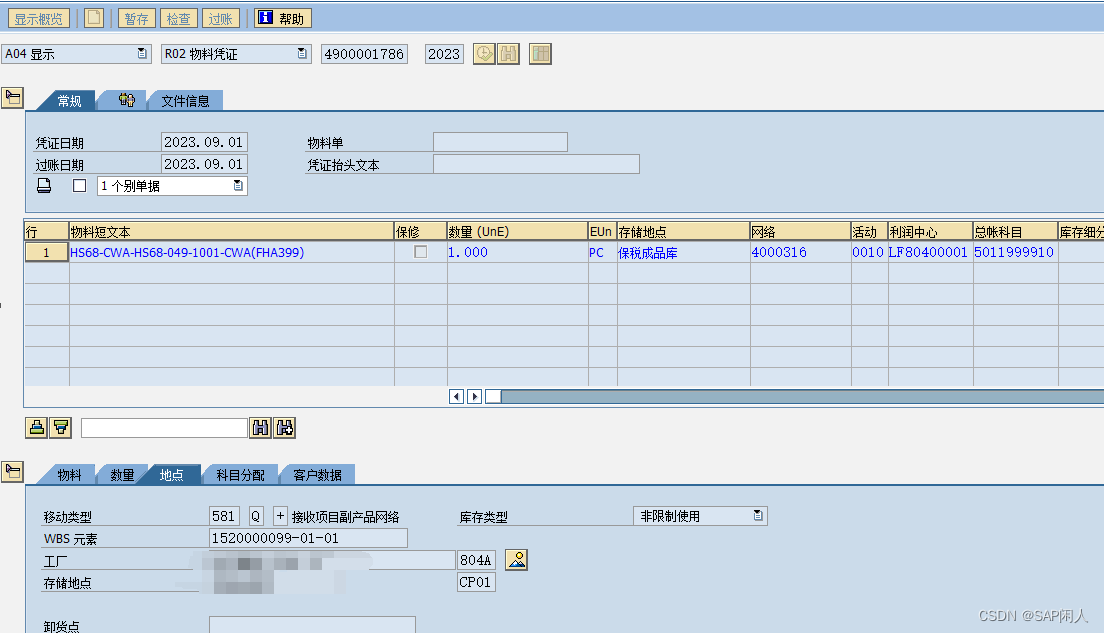Click the 物料短文本 column header

click(x=231, y=232)
